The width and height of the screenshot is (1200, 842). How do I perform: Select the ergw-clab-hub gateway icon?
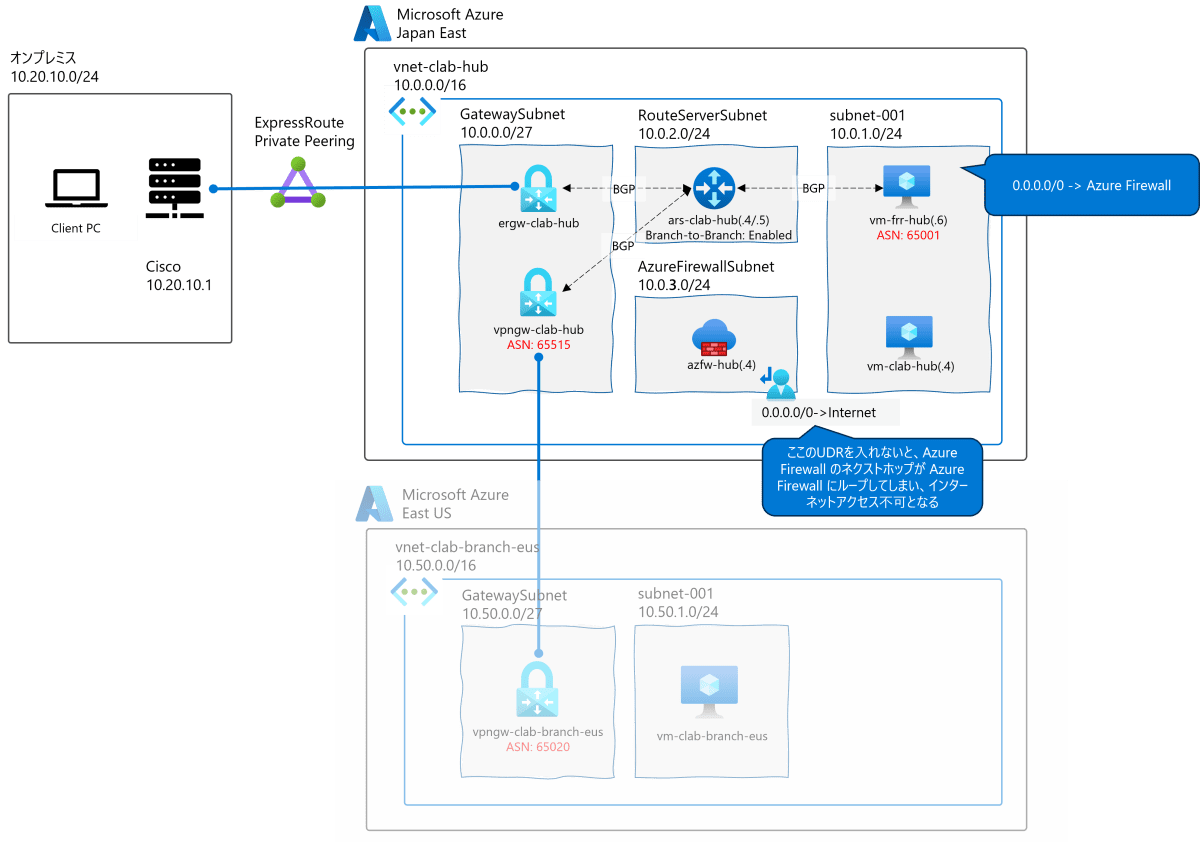click(537, 188)
